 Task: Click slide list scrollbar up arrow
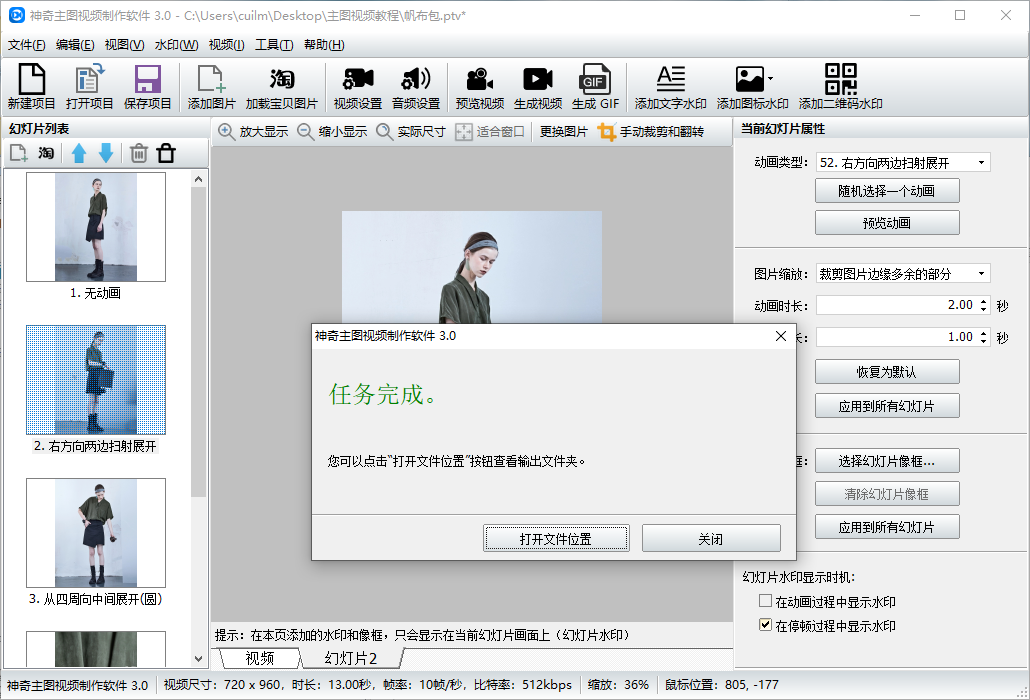(198, 179)
